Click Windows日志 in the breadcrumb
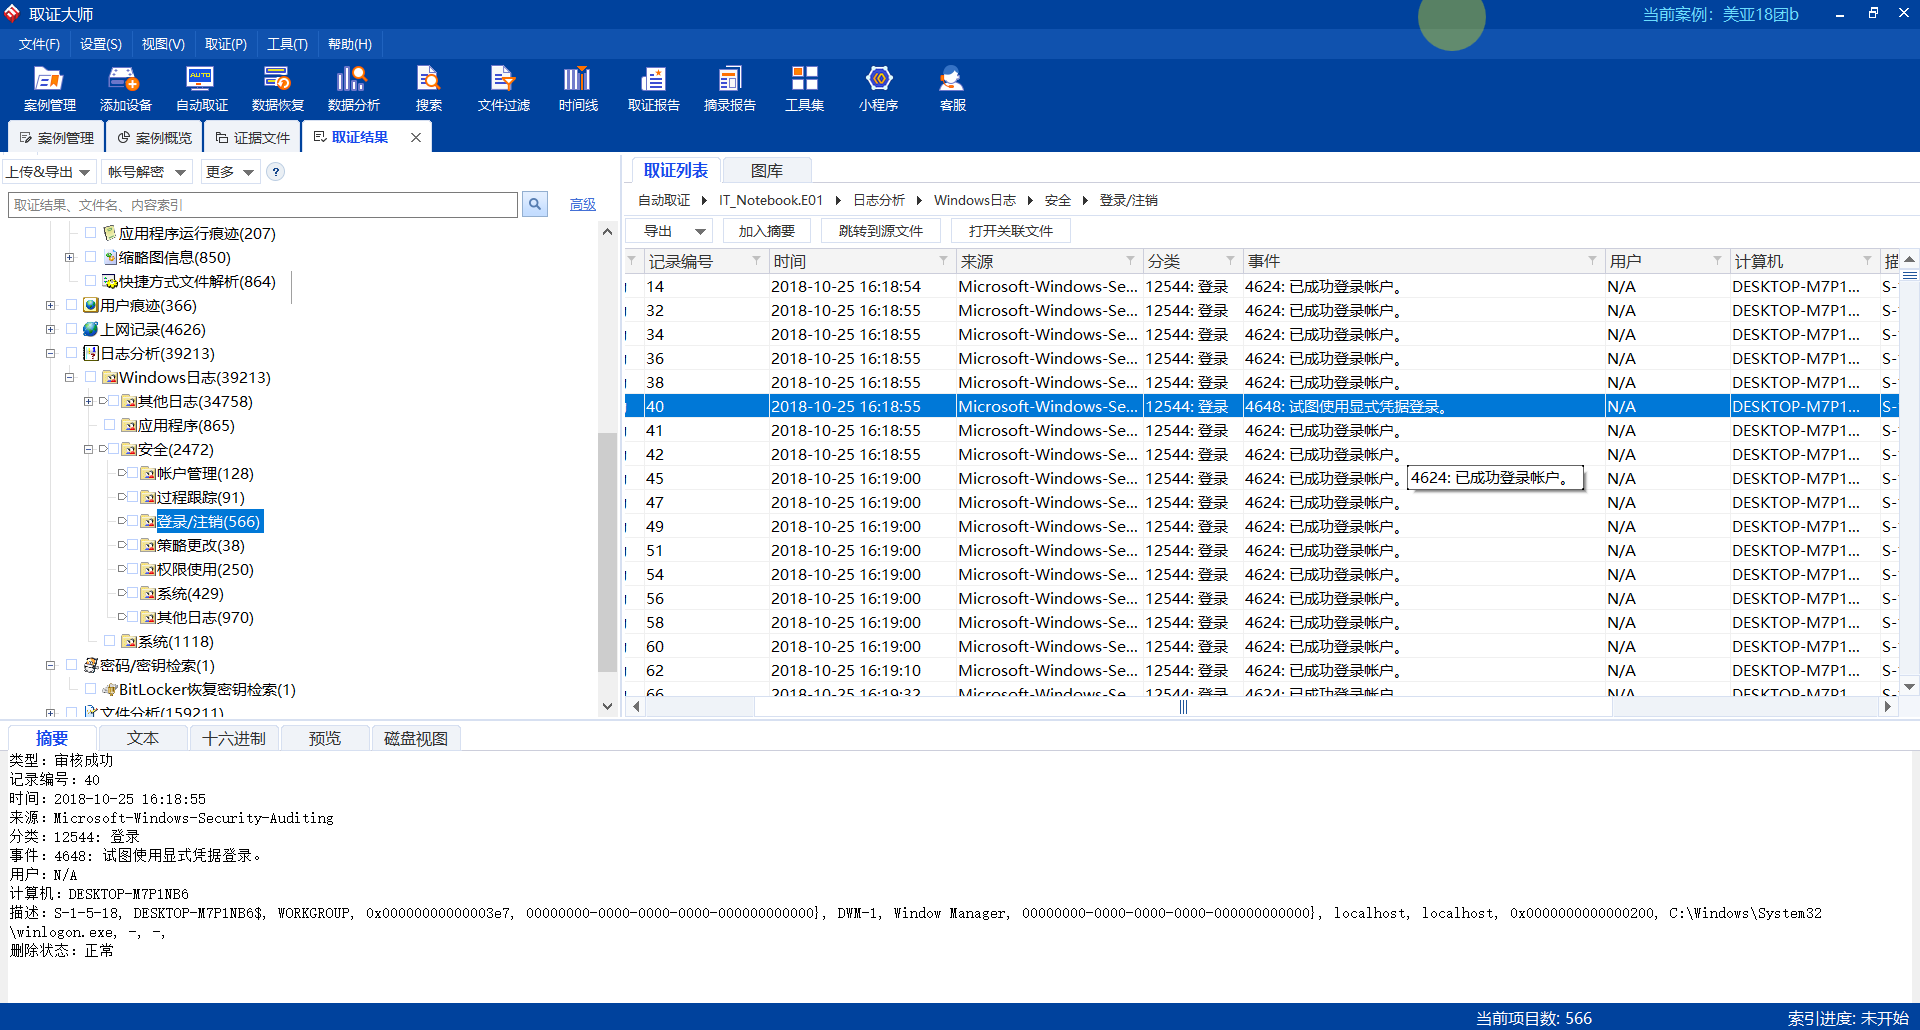Screen dimensions: 1920x1030 click(974, 200)
